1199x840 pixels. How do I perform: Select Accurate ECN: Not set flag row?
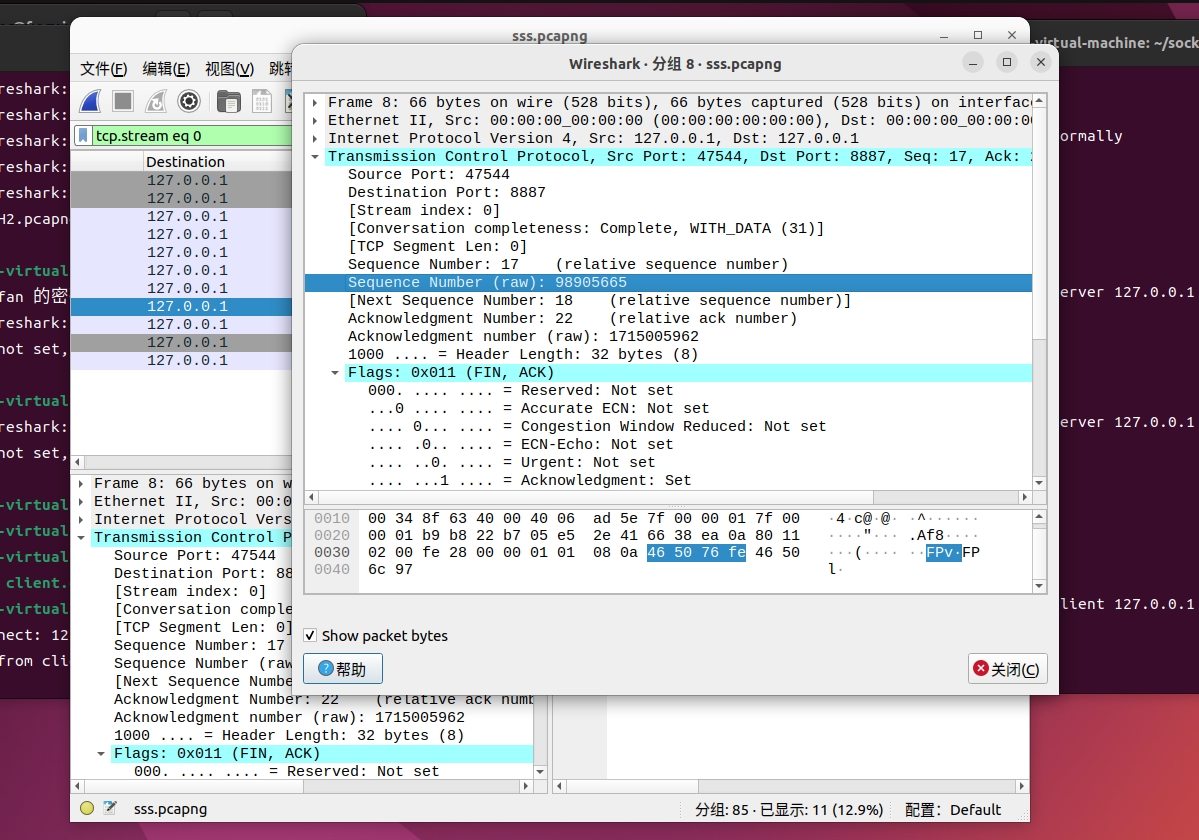pyautogui.click(x=538, y=409)
